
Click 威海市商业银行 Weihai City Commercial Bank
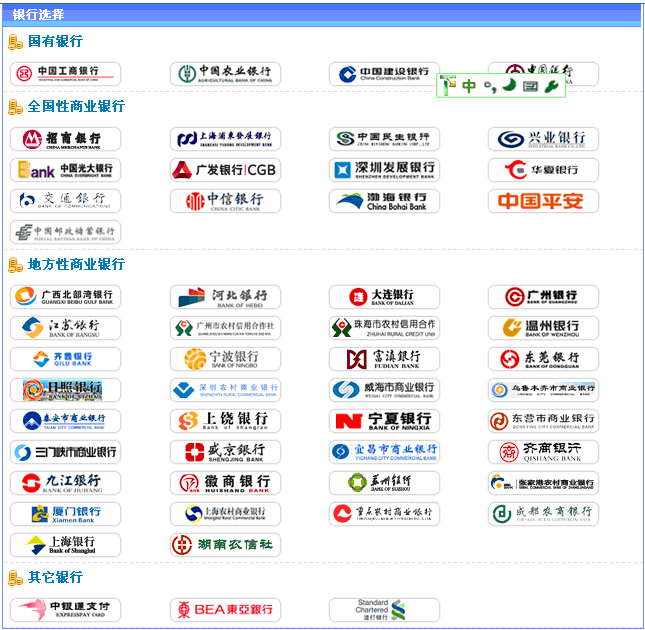[384, 390]
